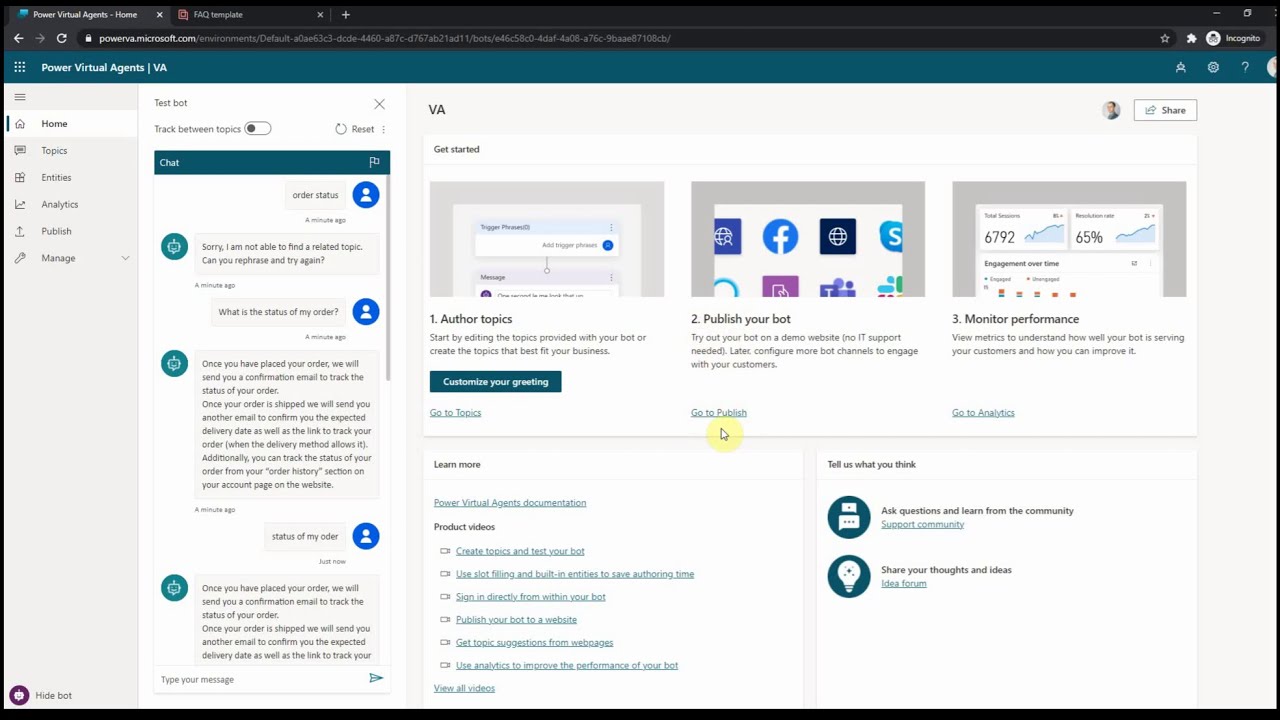Viewport: 1280px width, 720px height.
Task: Open the help question mark icon
Action: coord(1245,67)
